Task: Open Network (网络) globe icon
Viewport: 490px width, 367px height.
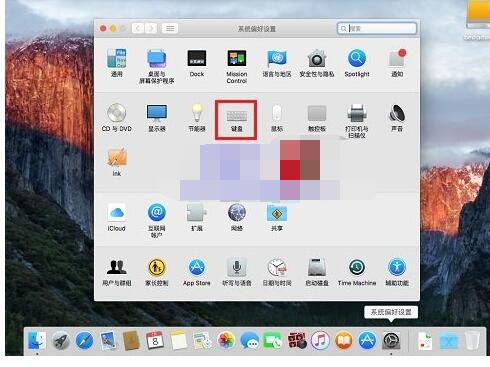Action: click(x=237, y=212)
